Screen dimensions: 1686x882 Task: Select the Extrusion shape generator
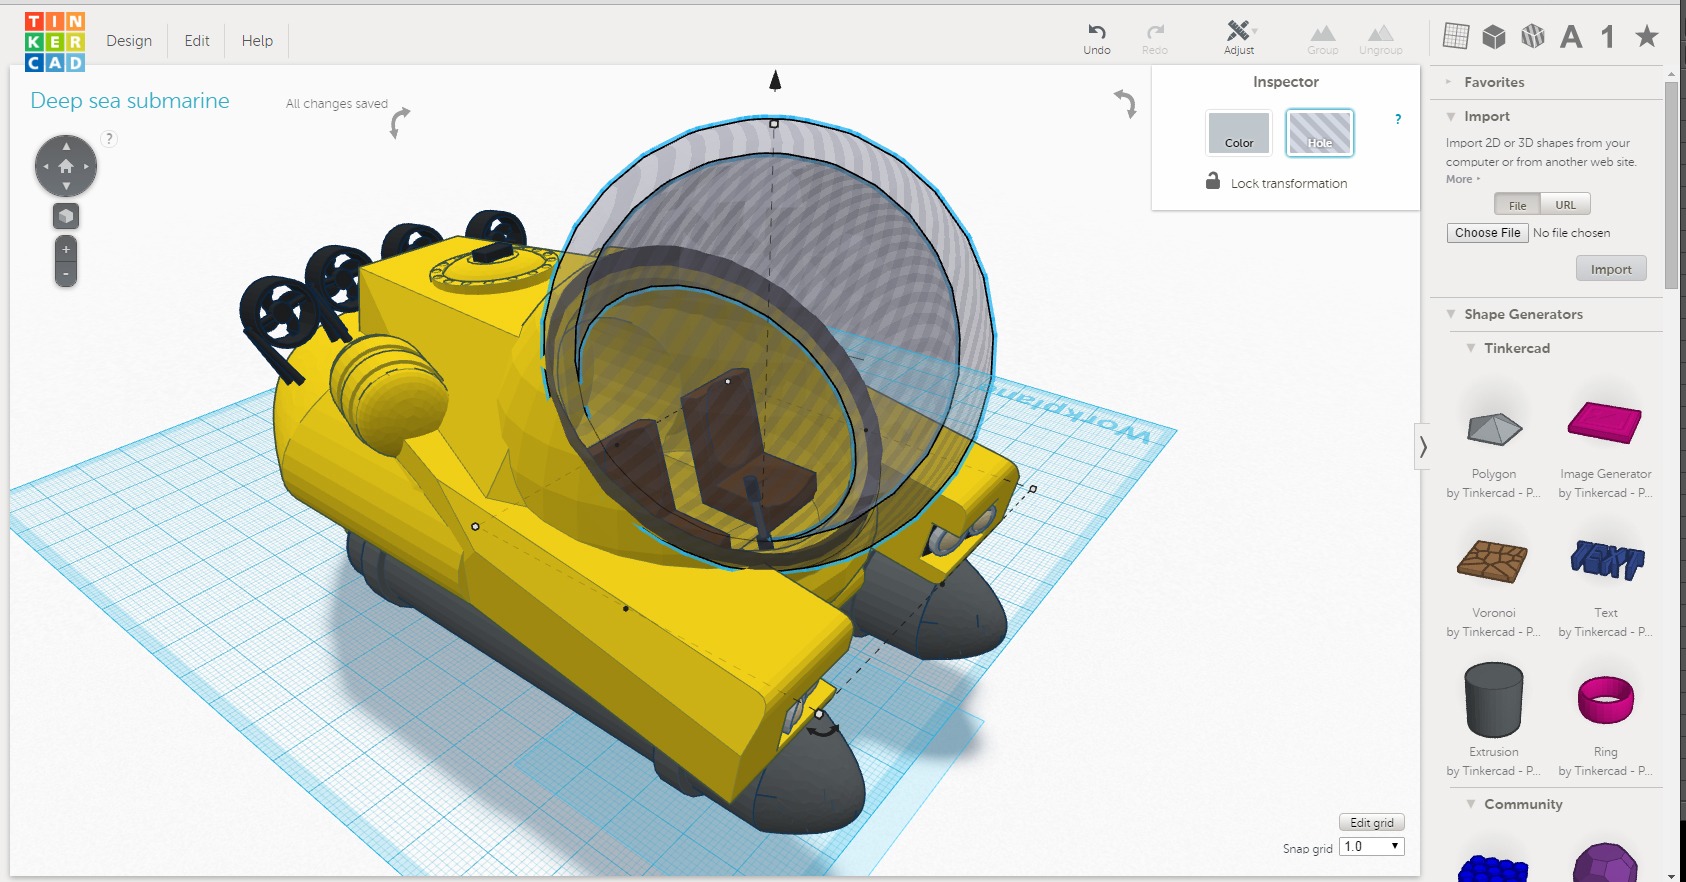[x=1494, y=699]
